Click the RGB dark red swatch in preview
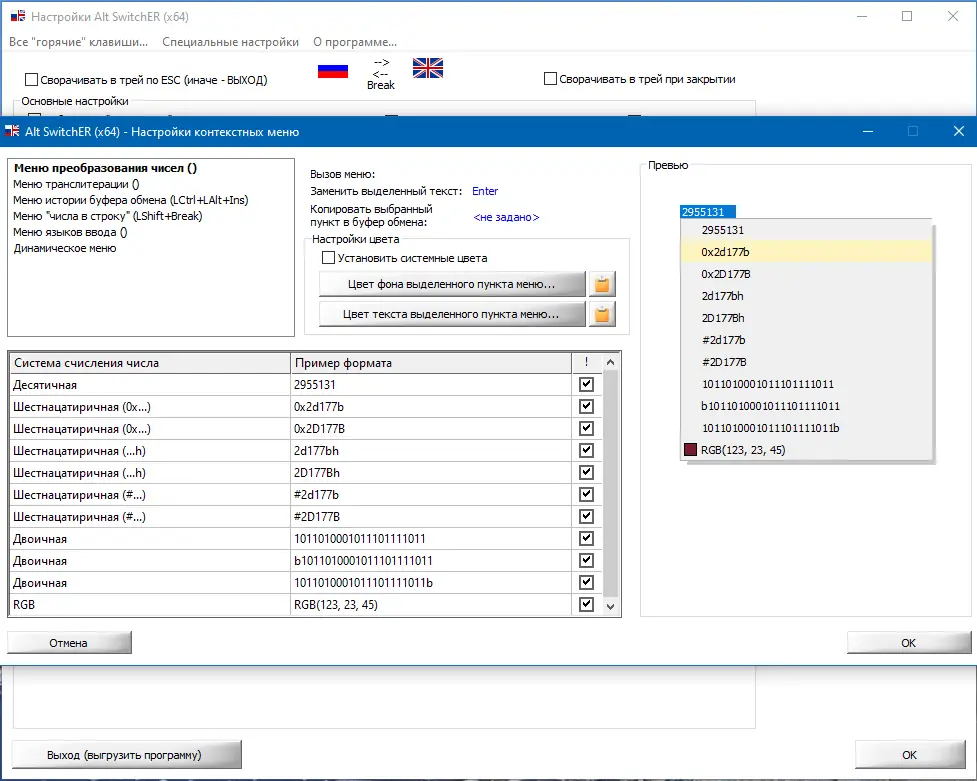This screenshot has height=781, width=977. click(x=690, y=450)
